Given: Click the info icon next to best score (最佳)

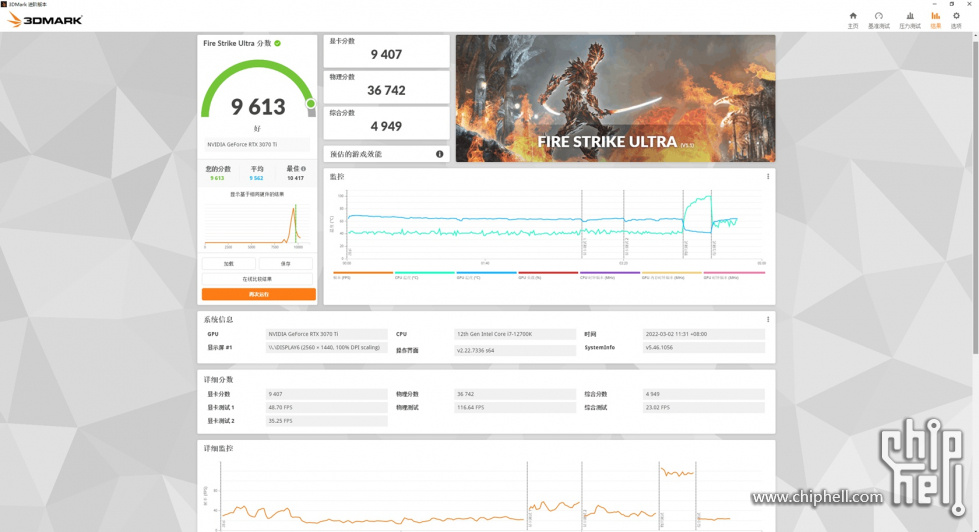Looking at the screenshot, I should tap(303, 169).
